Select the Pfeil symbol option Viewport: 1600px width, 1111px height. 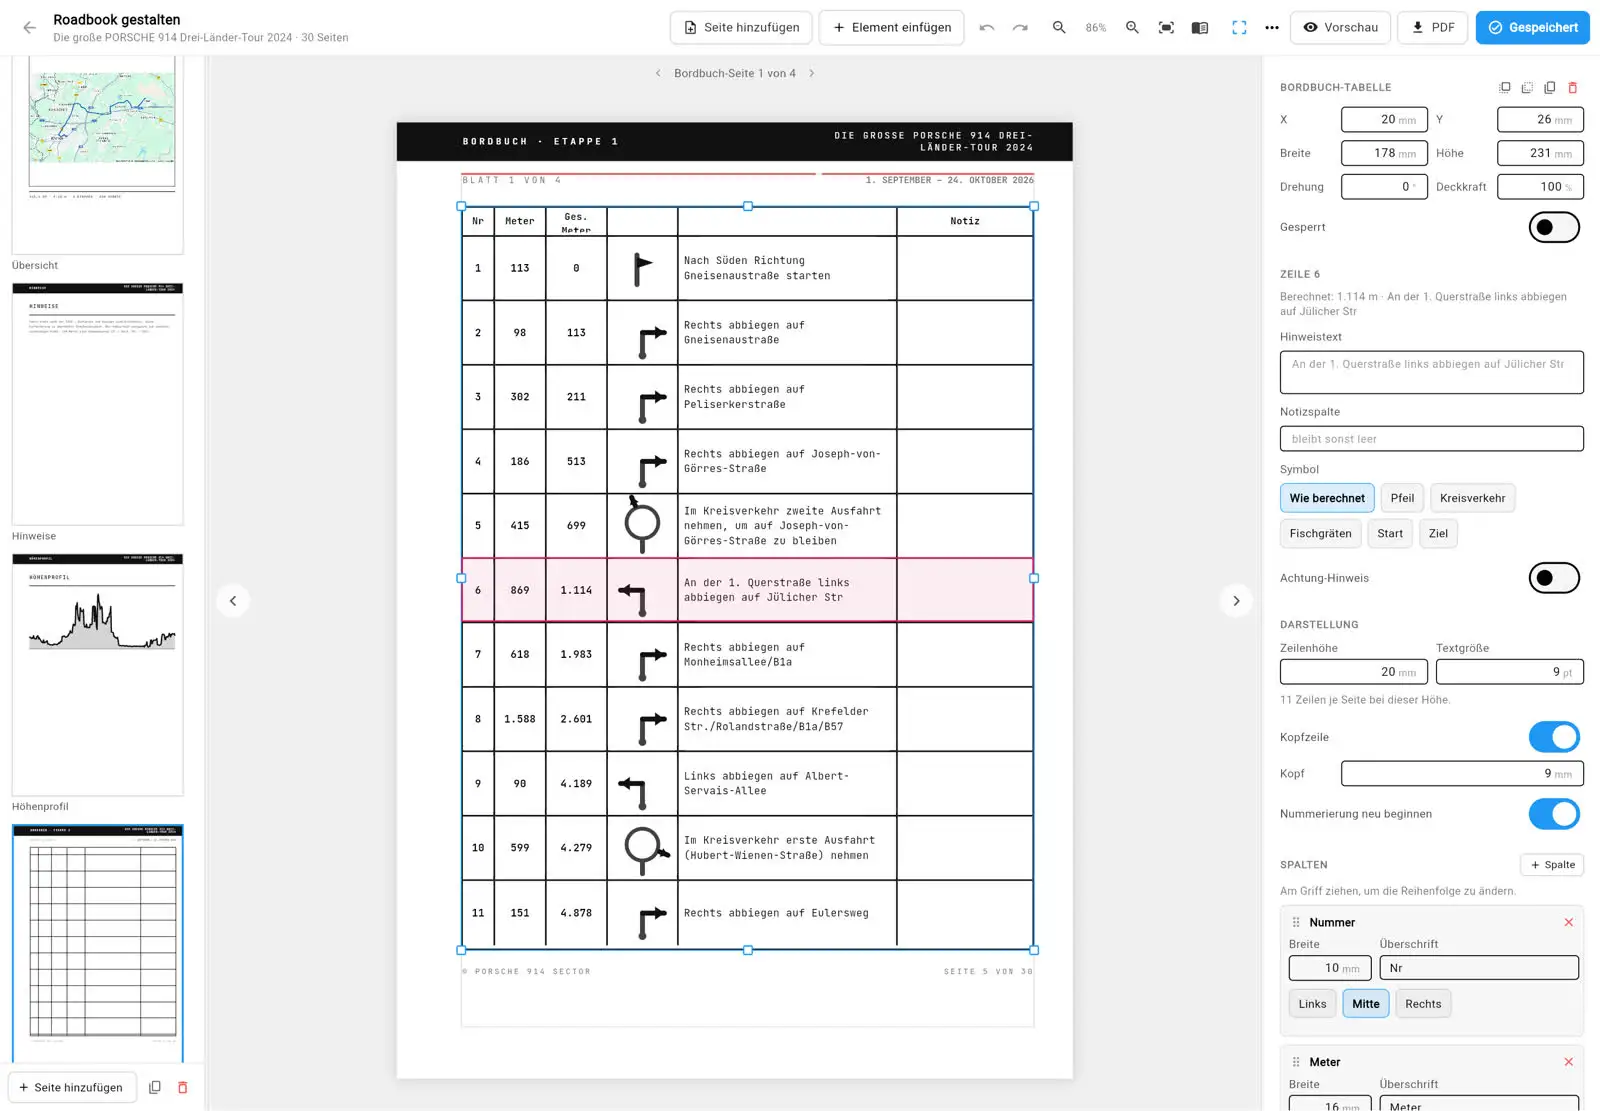point(1402,498)
